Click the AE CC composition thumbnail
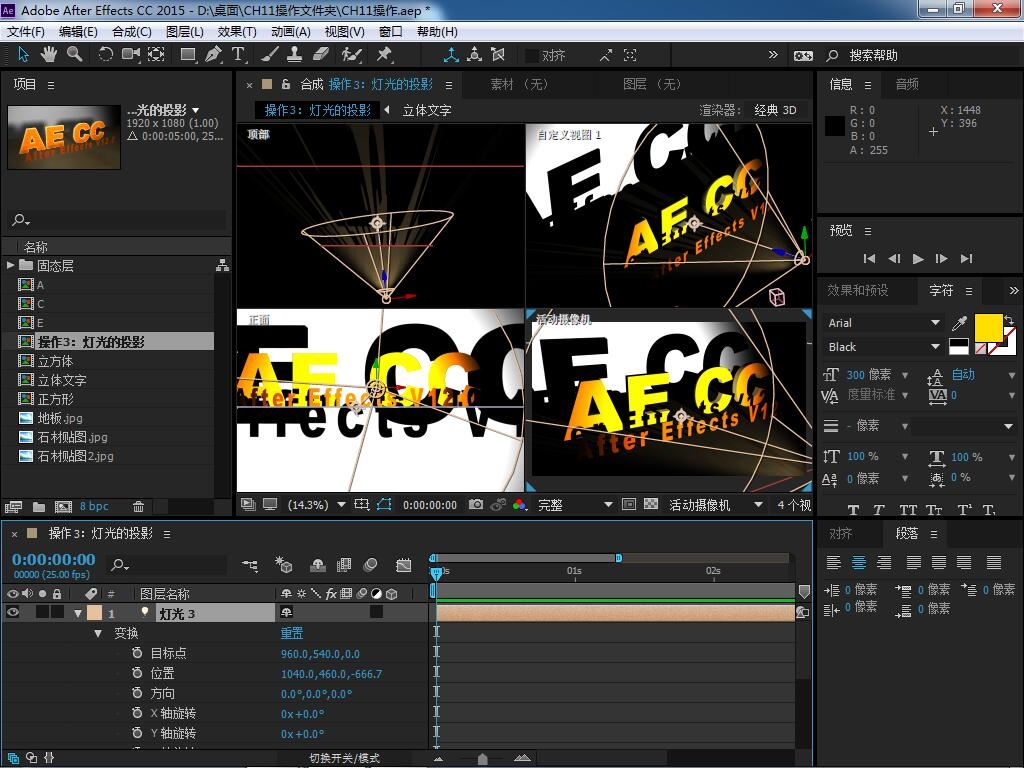 point(64,138)
